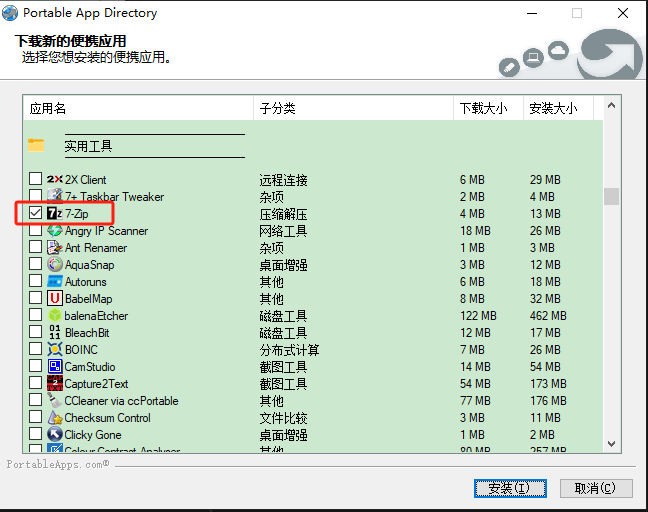Screen dimensions: 648x512
Task: Check the BOINC checkbox
Action: [x=36, y=348]
